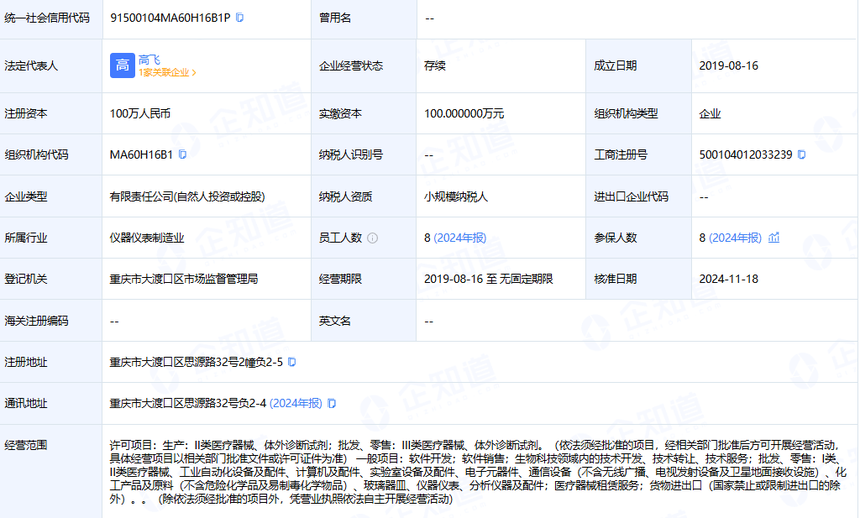The image size is (860, 518).
Task: Click the credit code 91500104MA60H16B1P text
Action: pyautogui.click(x=170, y=18)
